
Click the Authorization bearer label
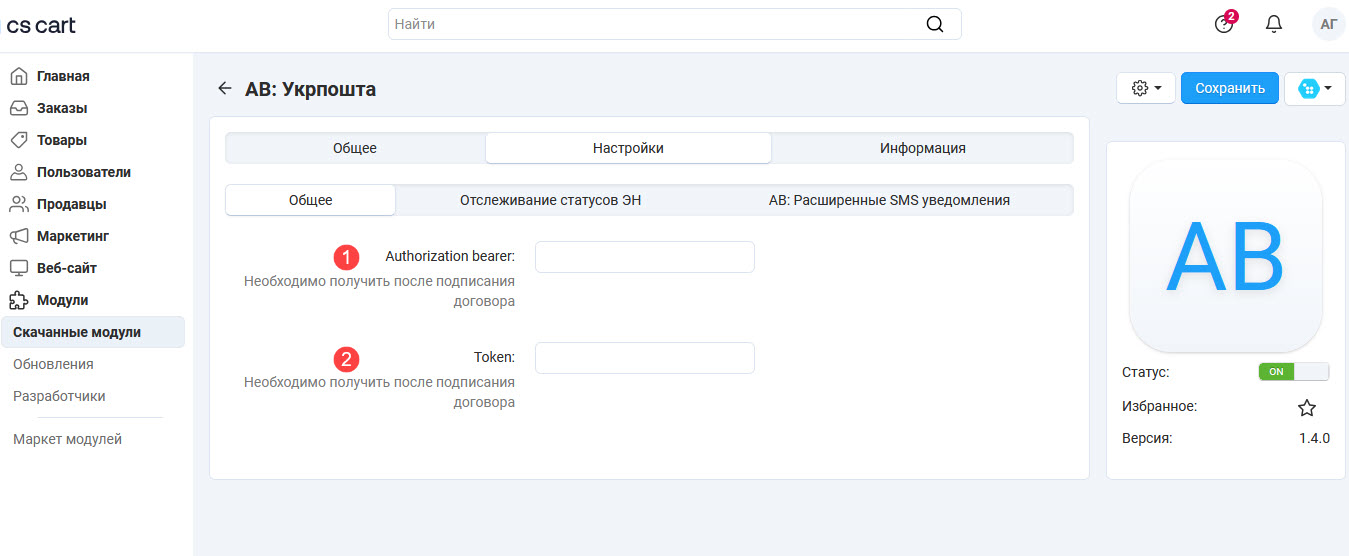[x=450, y=257]
